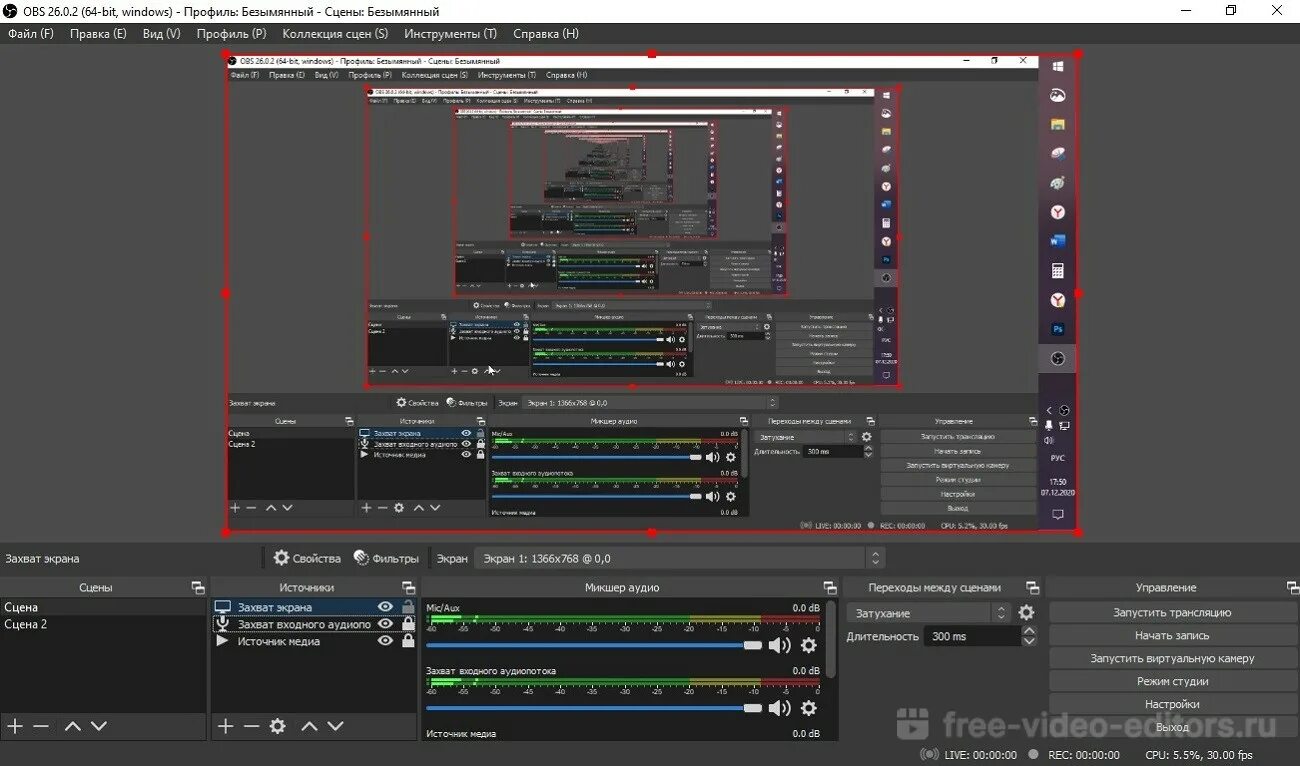
Task: Select the Захват входного аудиопо source row
Action: (315, 624)
